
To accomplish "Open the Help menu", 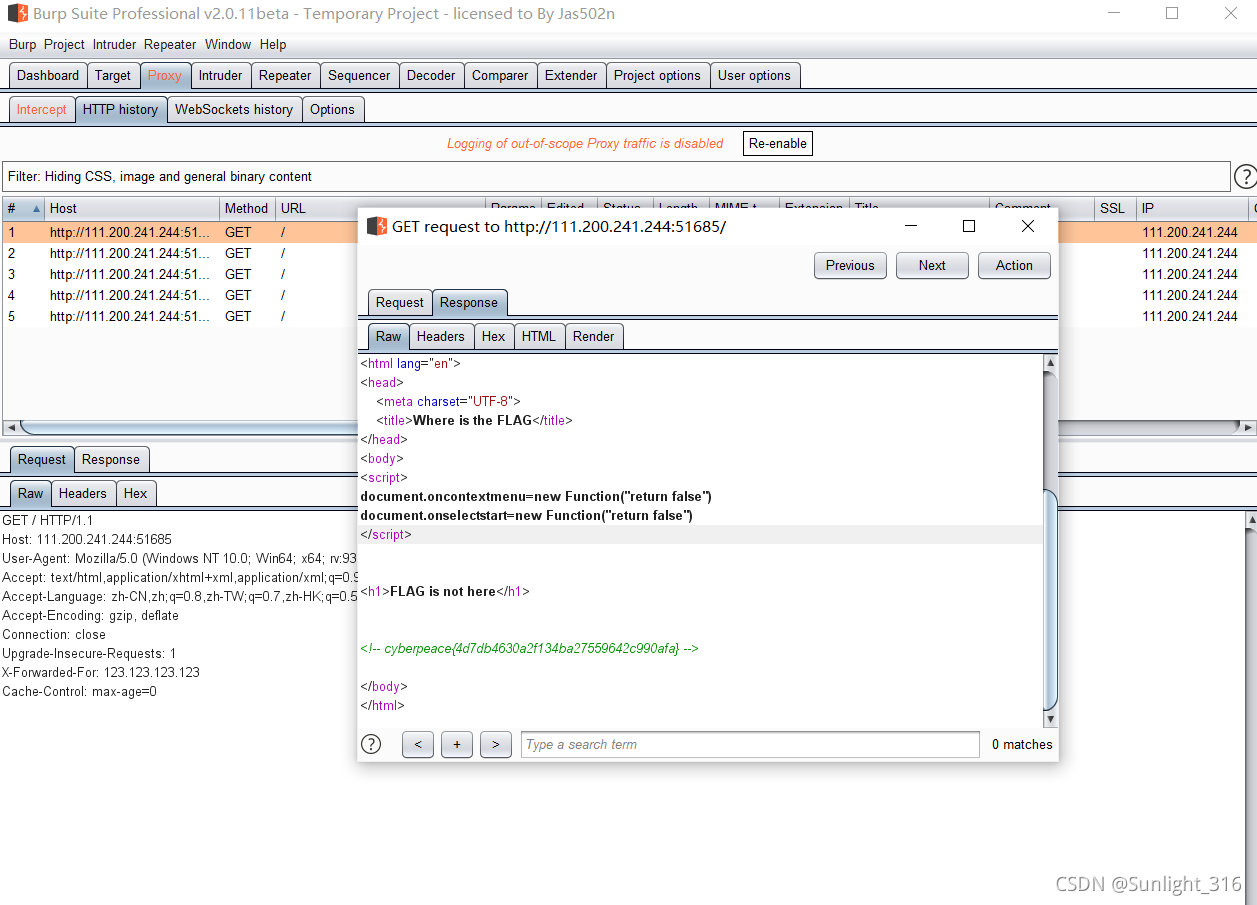I will coord(273,45).
